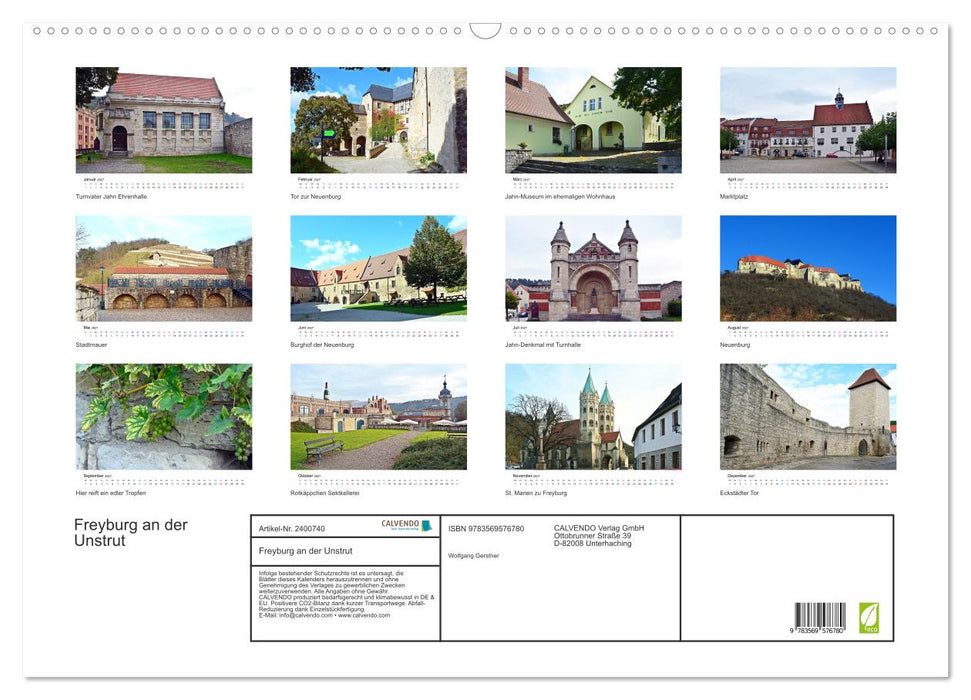The width and height of the screenshot is (971, 700).
Task: Click the December date strip under Eckstädter Tor
Action: coord(808,479)
